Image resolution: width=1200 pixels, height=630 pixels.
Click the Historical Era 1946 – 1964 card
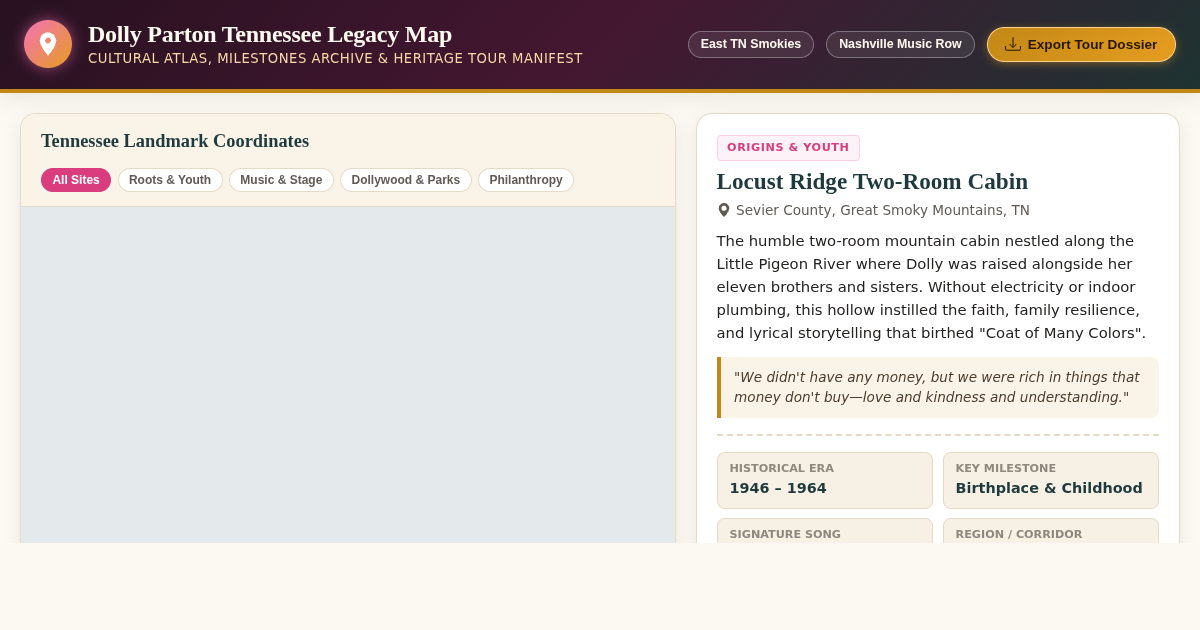(825, 480)
